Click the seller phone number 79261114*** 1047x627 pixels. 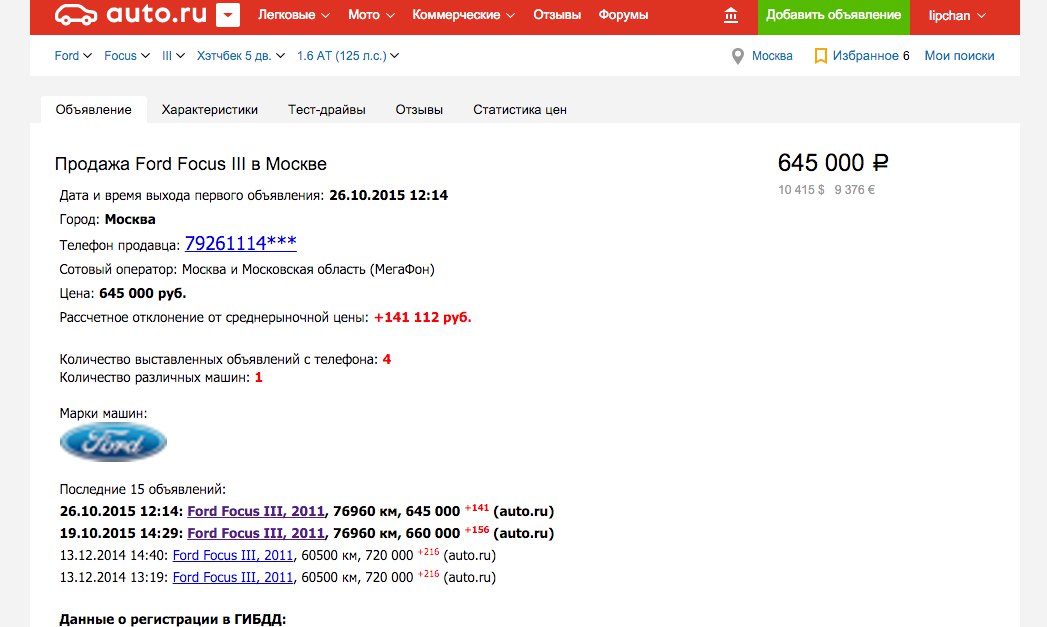pyautogui.click(x=240, y=243)
